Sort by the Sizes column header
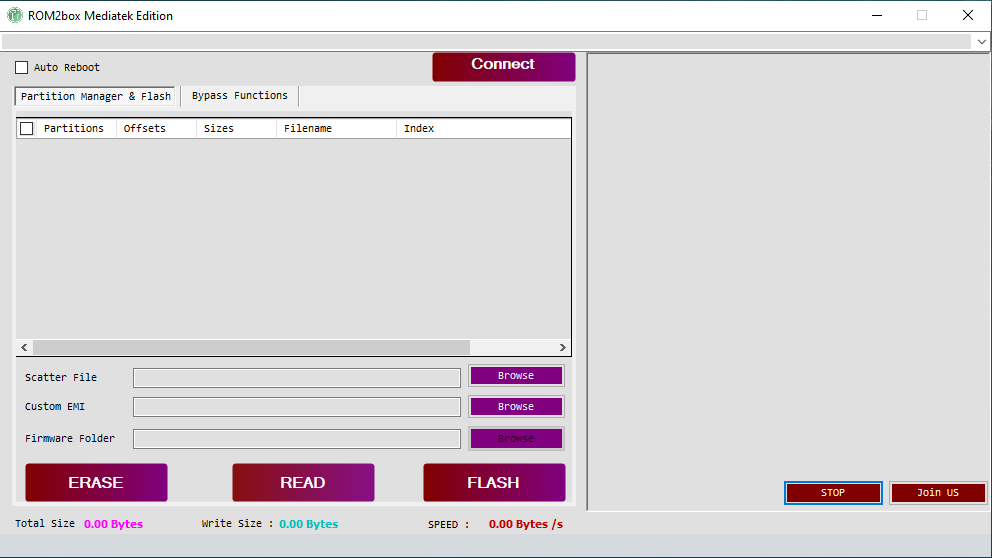 coord(237,128)
